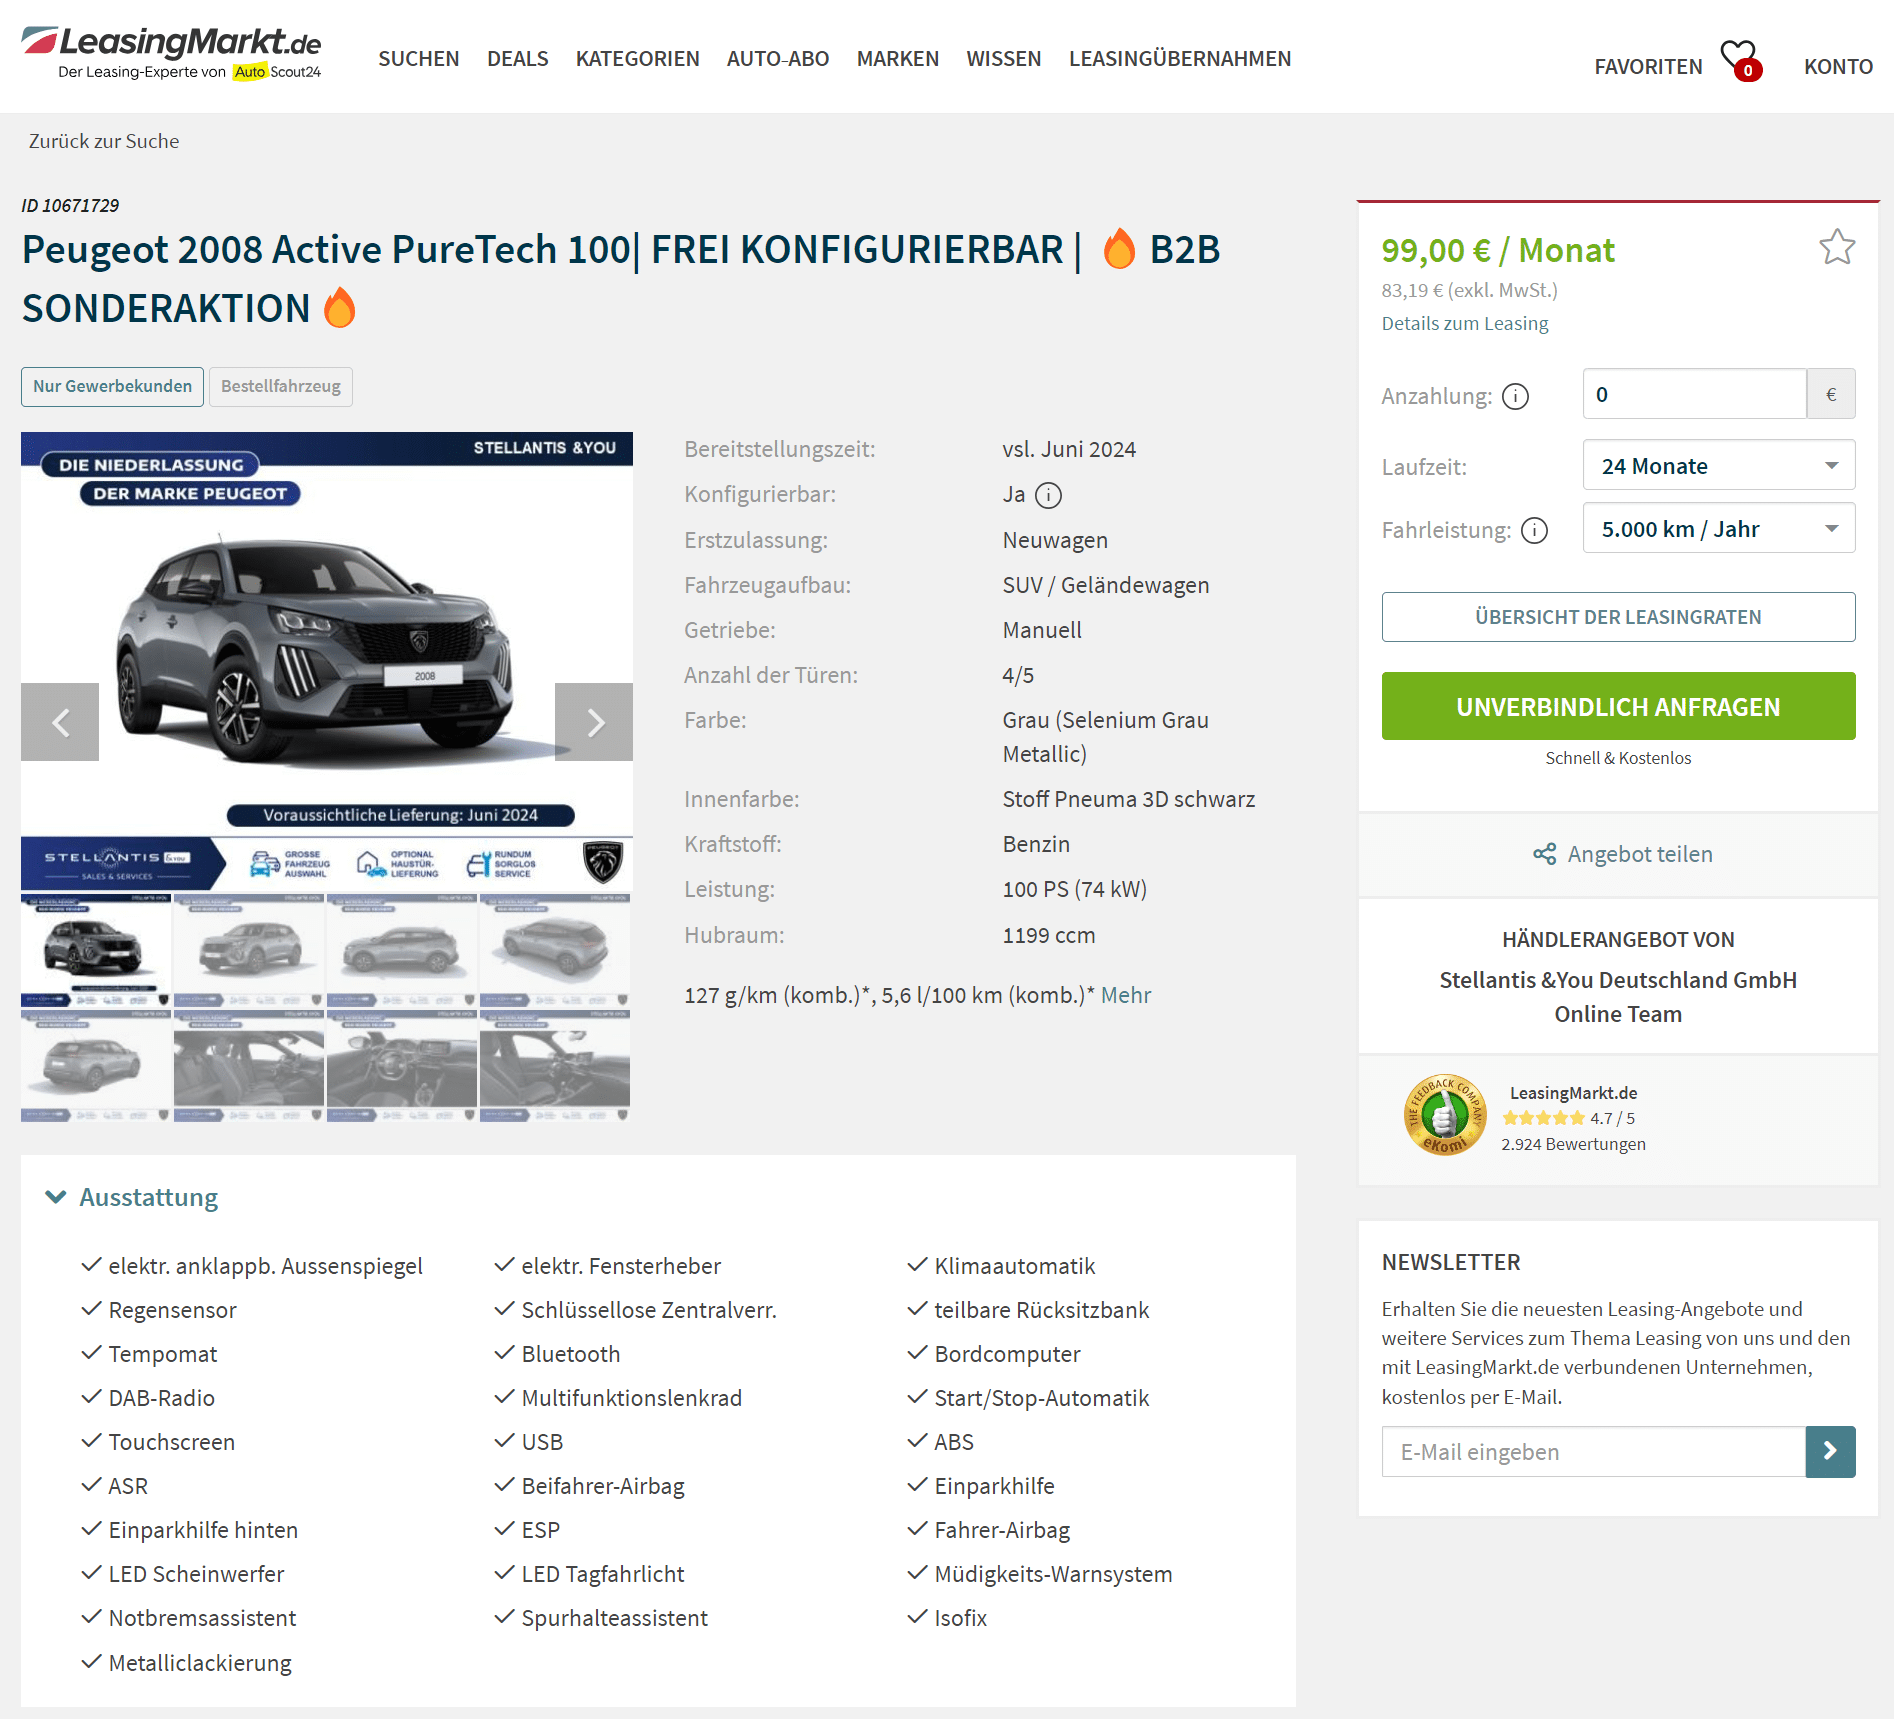Screen dimensions: 1894x1719
Task: Click the Euro symbol beside Anzahlung field
Action: click(x=1831, y=394)
